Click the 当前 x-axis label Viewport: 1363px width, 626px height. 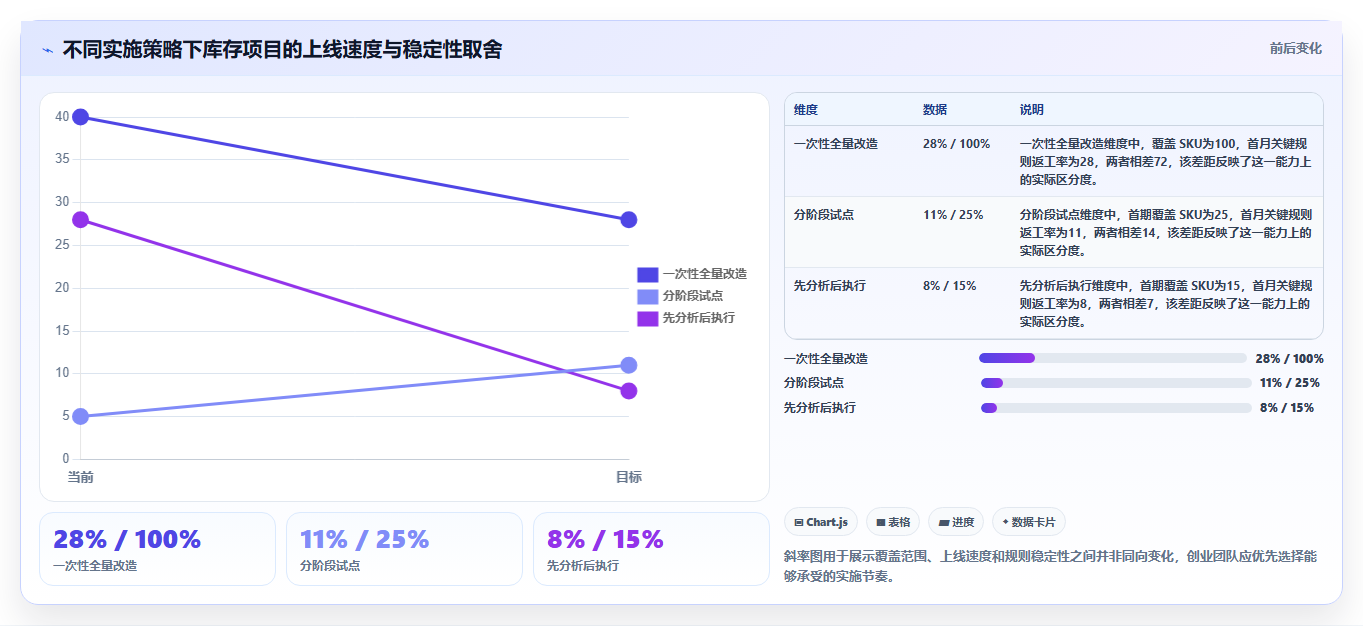point(81,477)
